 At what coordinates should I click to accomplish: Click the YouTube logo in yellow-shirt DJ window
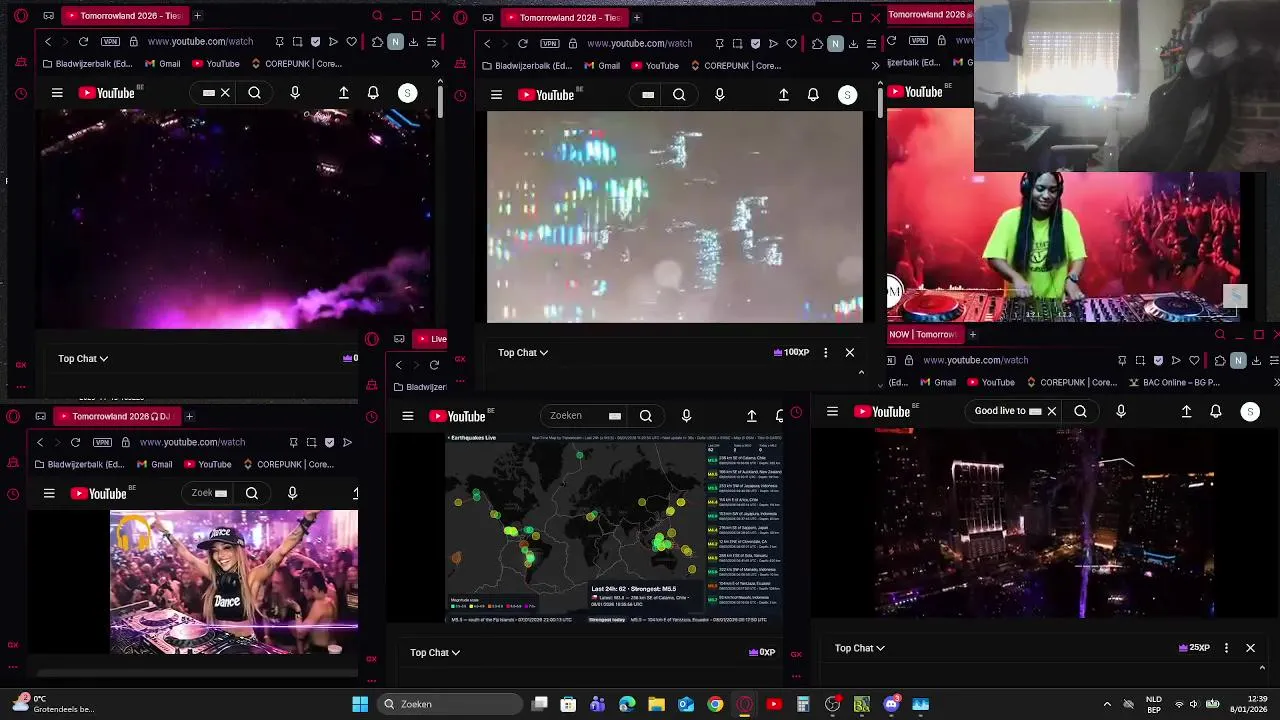[915, 92]
